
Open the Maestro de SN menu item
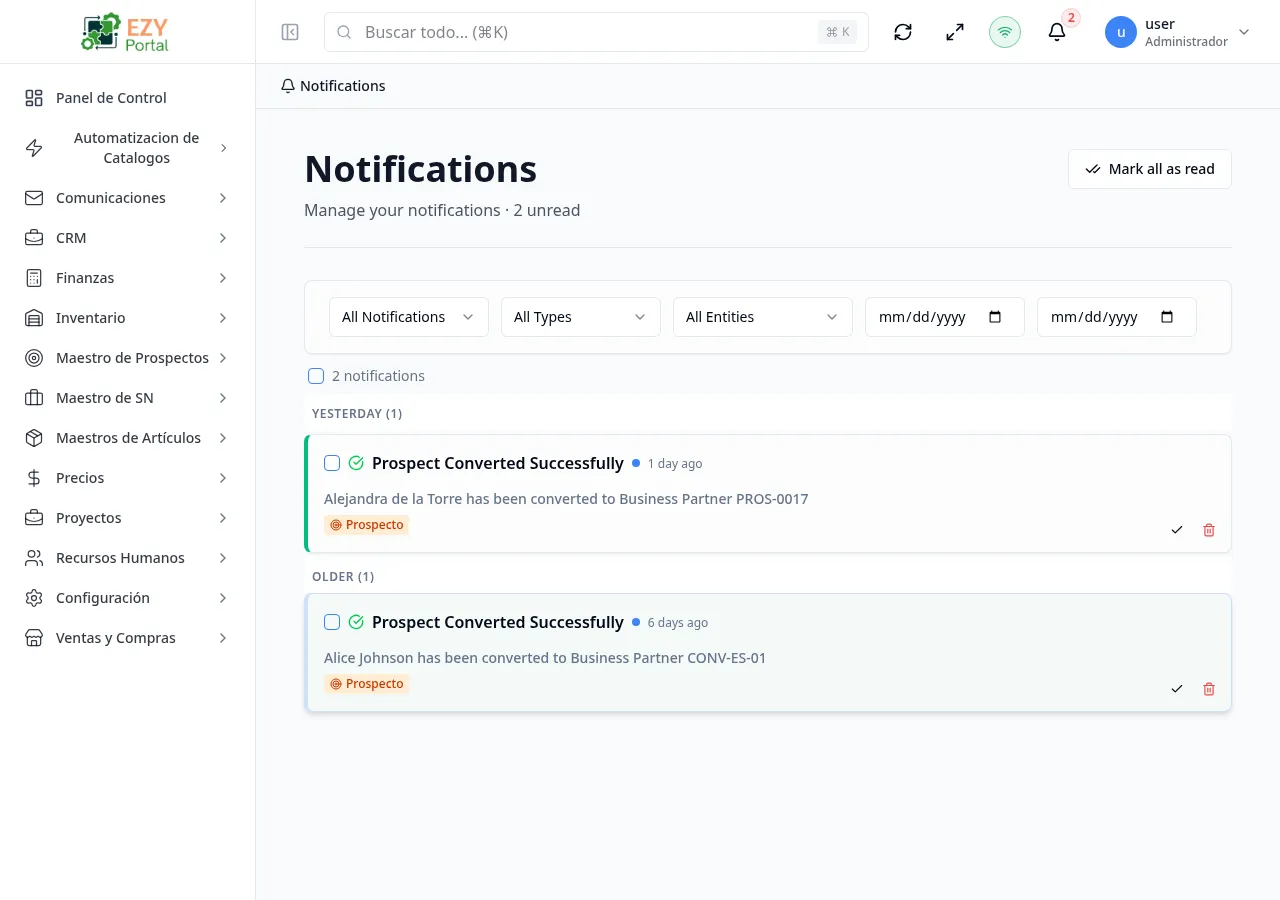(127, 398)
